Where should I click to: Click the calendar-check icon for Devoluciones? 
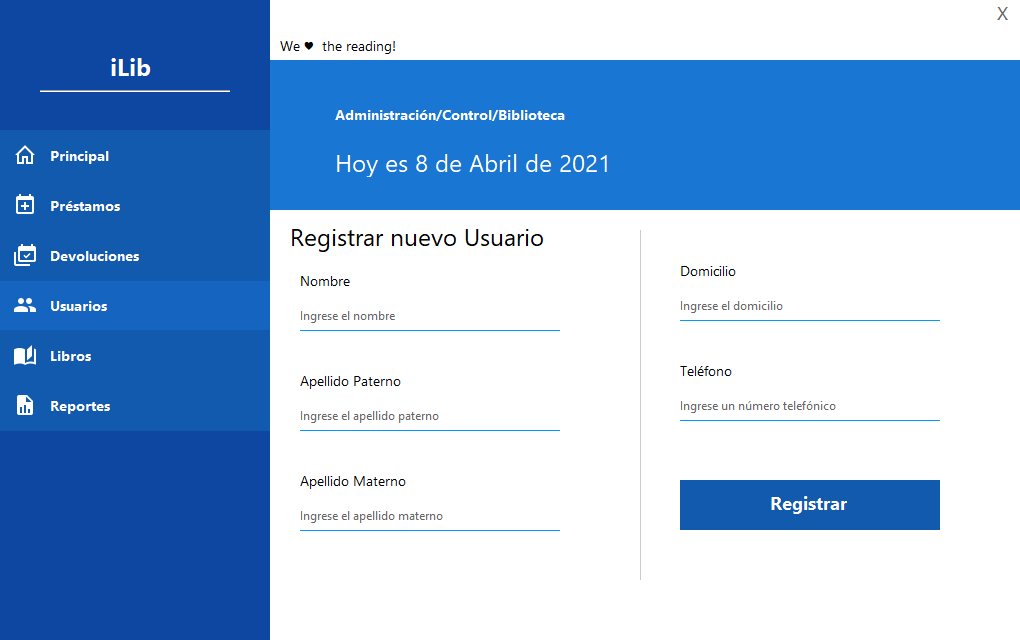pos(25,255)
